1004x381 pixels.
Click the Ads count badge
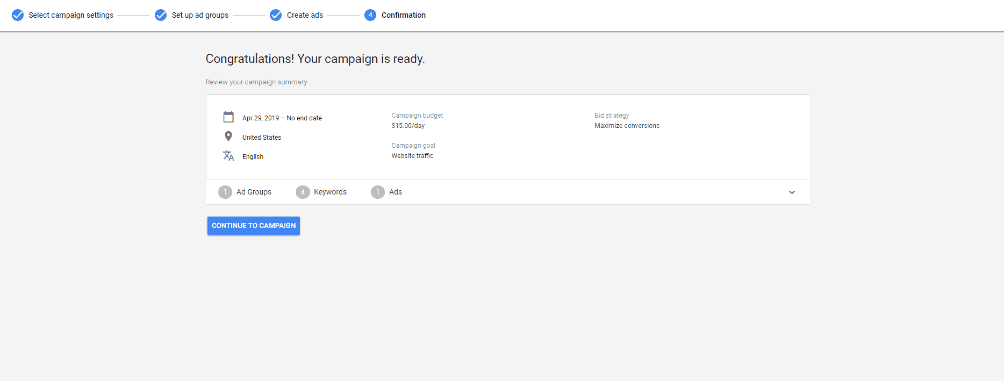point(378,192)
